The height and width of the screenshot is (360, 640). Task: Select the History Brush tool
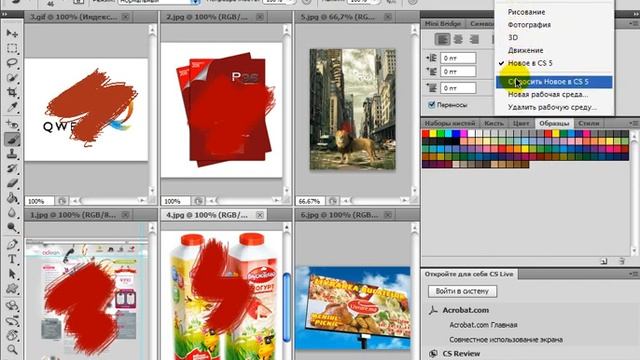pyautogui.click(x=12, y=169)
